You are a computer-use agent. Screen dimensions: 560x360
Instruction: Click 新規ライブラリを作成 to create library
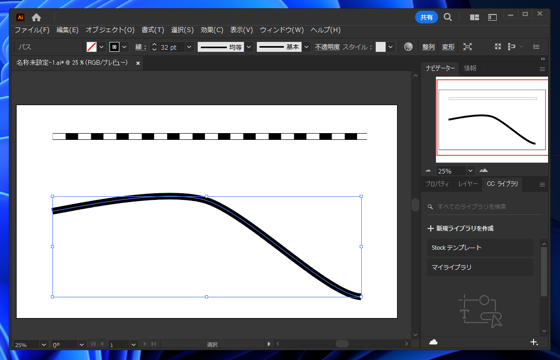point(465,229)
